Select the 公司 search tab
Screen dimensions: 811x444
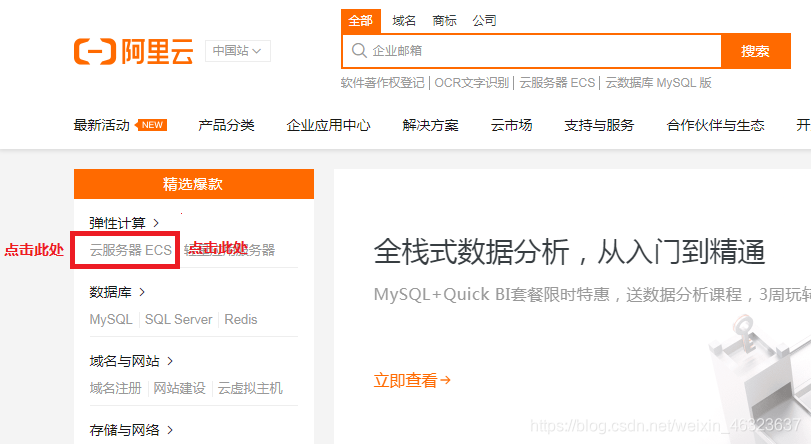coord(485,21)
